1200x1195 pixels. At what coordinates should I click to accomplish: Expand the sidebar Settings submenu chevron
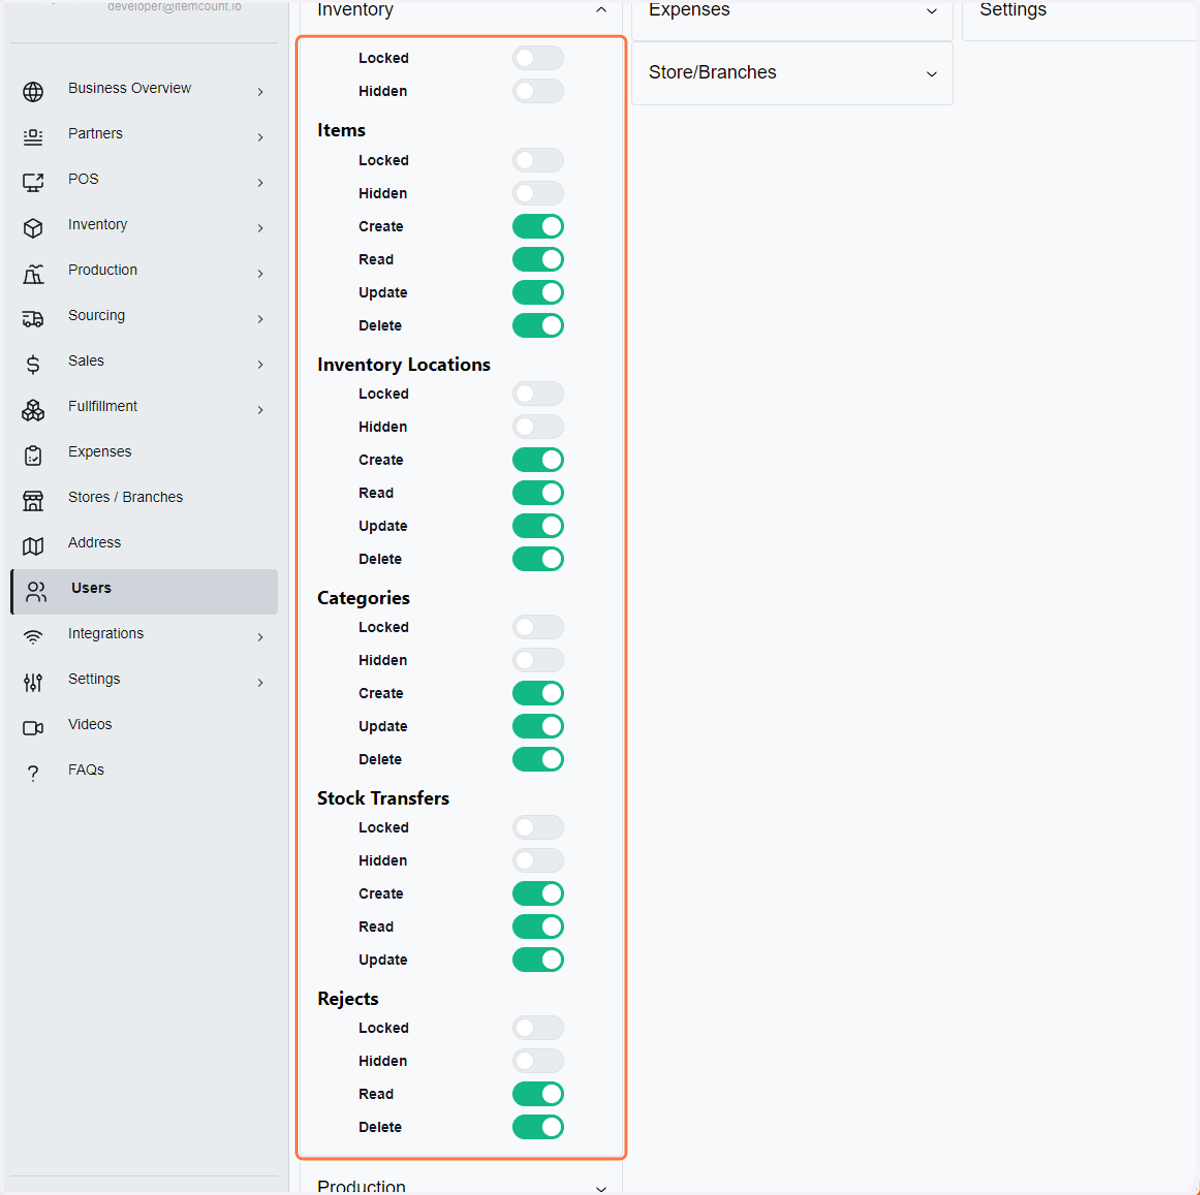(x=260, y=683)
